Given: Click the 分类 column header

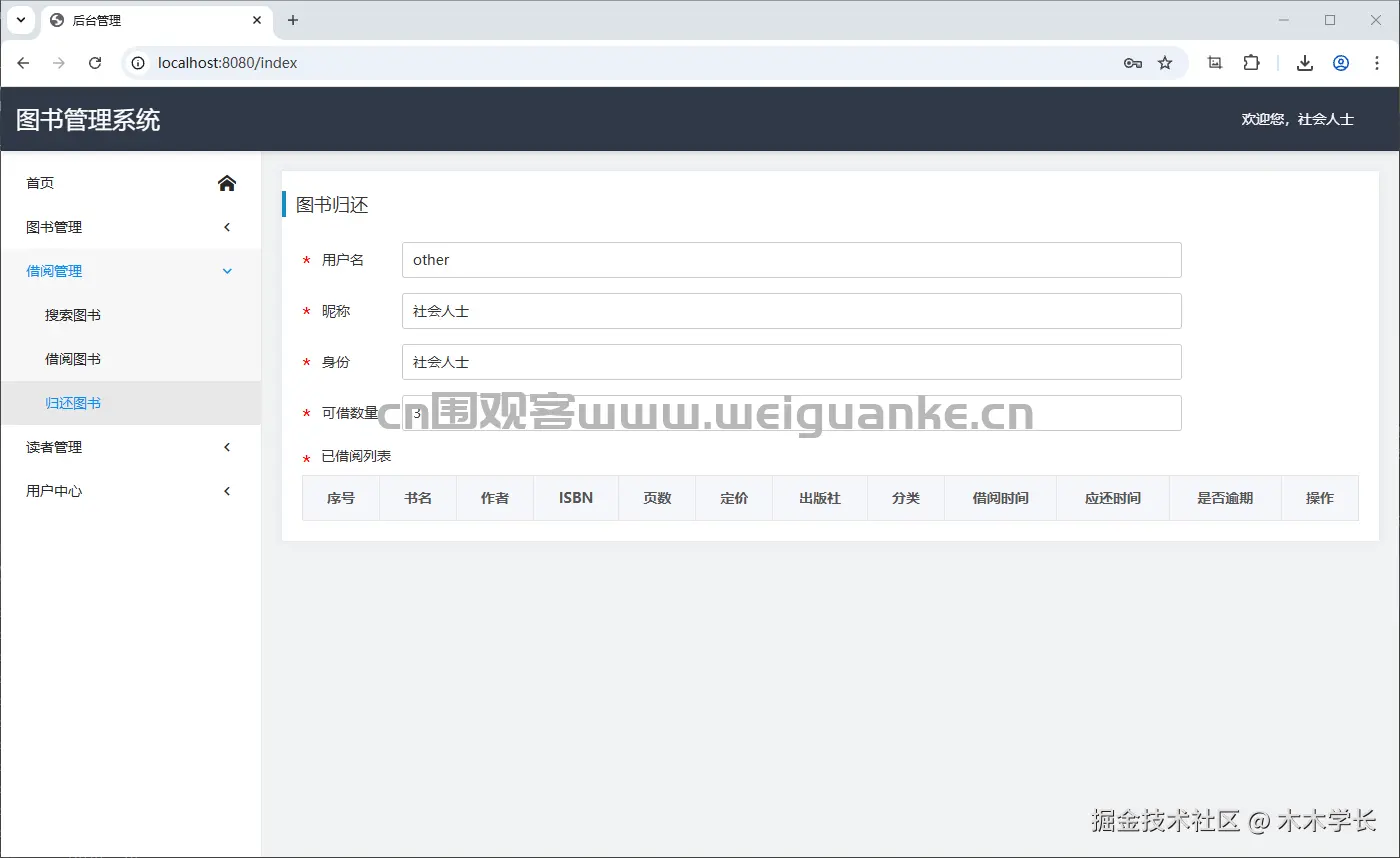Looking at the screenshot, I should pyautogui.click(x=906, y=498).
